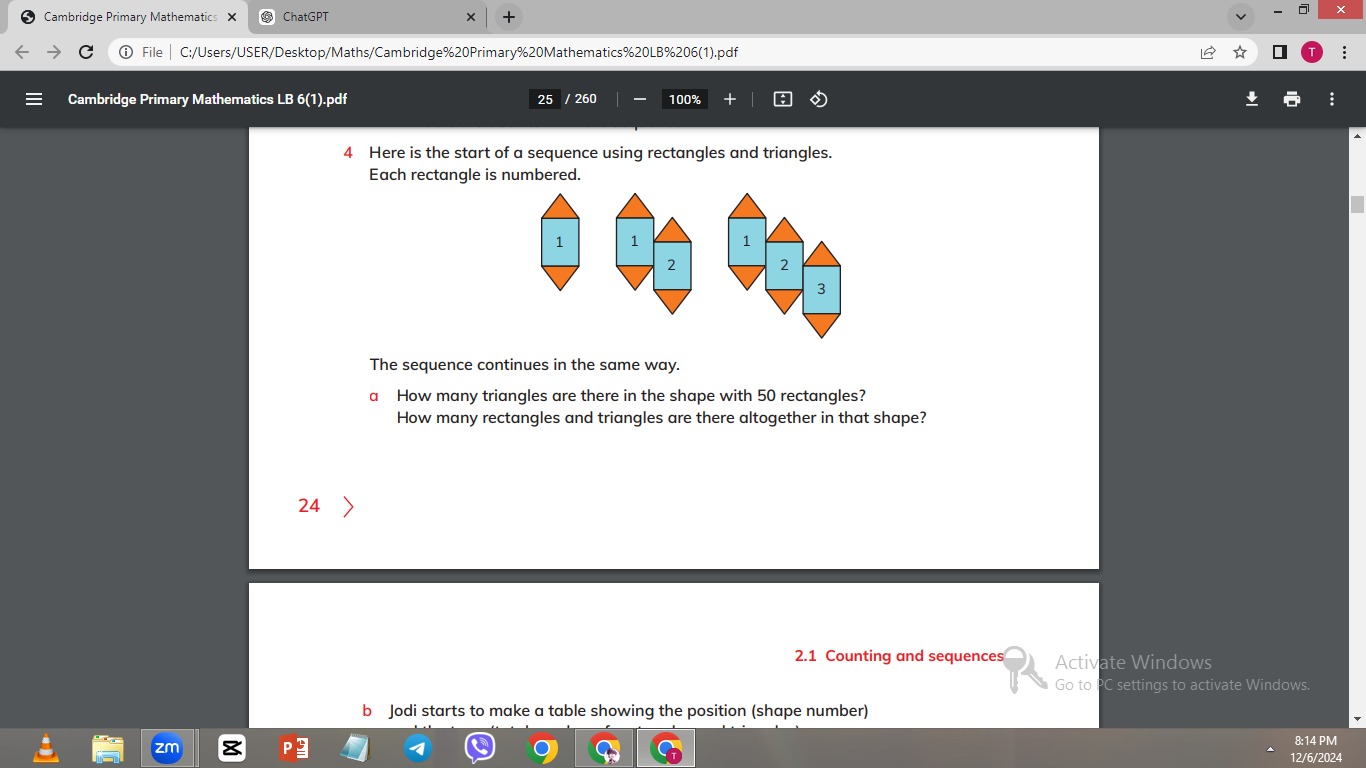
Task: Open the PDF viewer more actions menu
Action: 1332,99
